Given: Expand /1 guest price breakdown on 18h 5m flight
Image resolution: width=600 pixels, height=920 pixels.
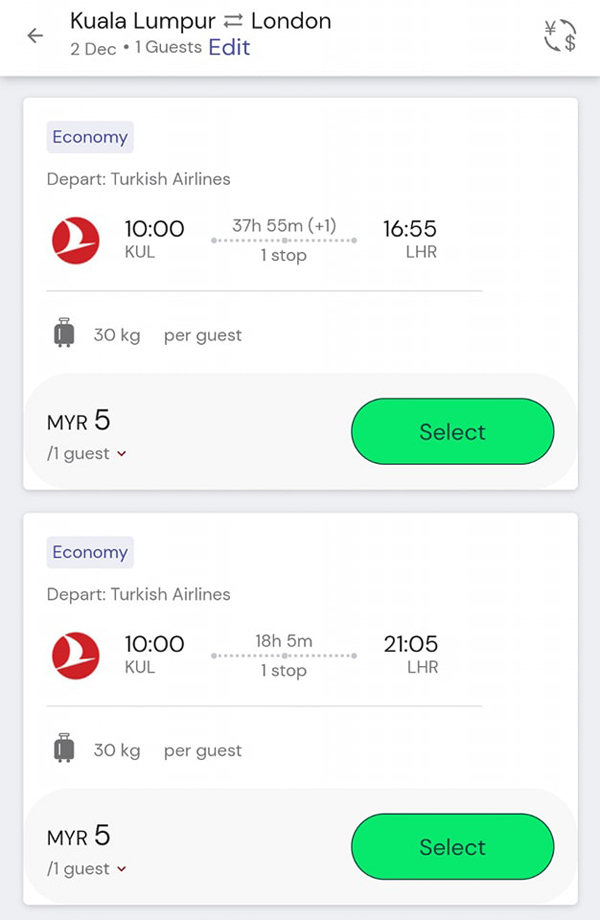Looking at the screenshot, I should (x=88, y=869).
